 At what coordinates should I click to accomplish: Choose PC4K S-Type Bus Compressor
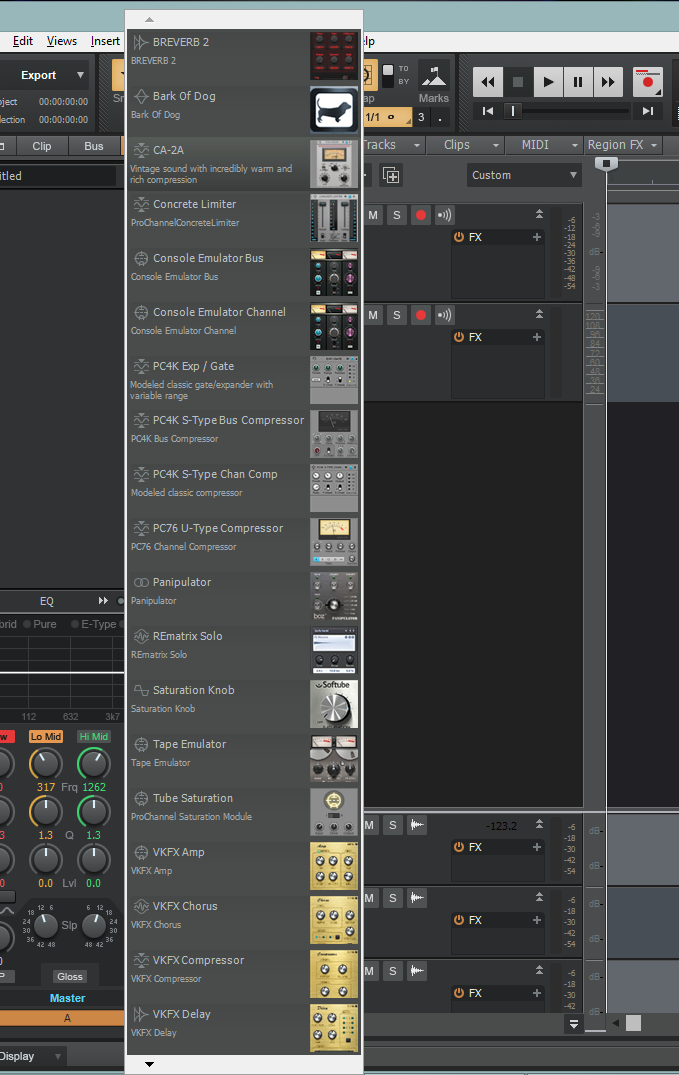[x=243, y=434]
